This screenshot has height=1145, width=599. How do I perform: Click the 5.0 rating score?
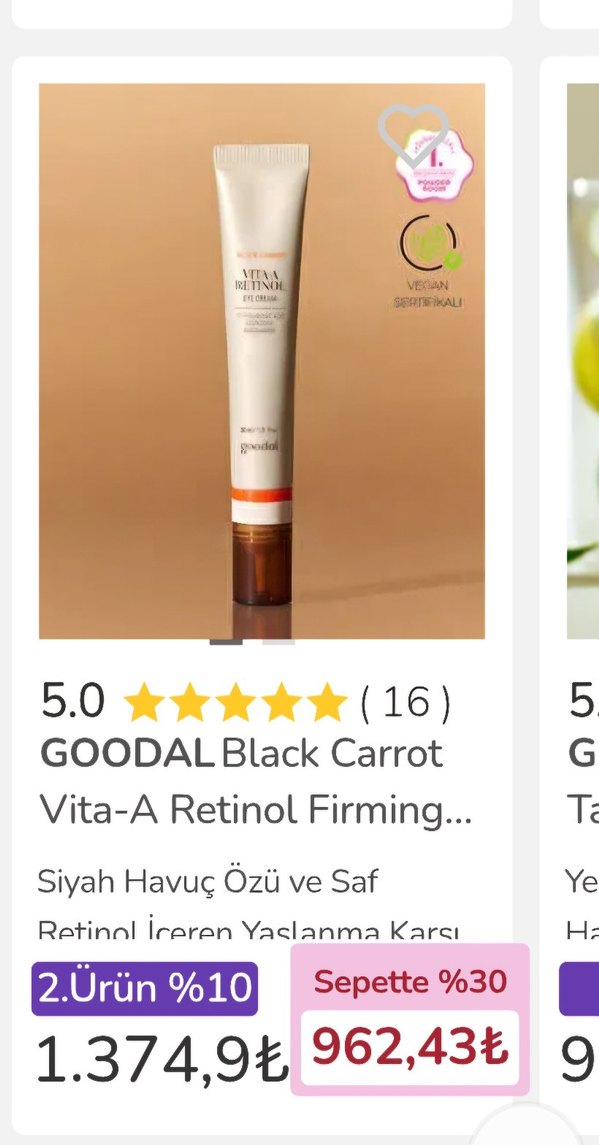coord(72,702)
